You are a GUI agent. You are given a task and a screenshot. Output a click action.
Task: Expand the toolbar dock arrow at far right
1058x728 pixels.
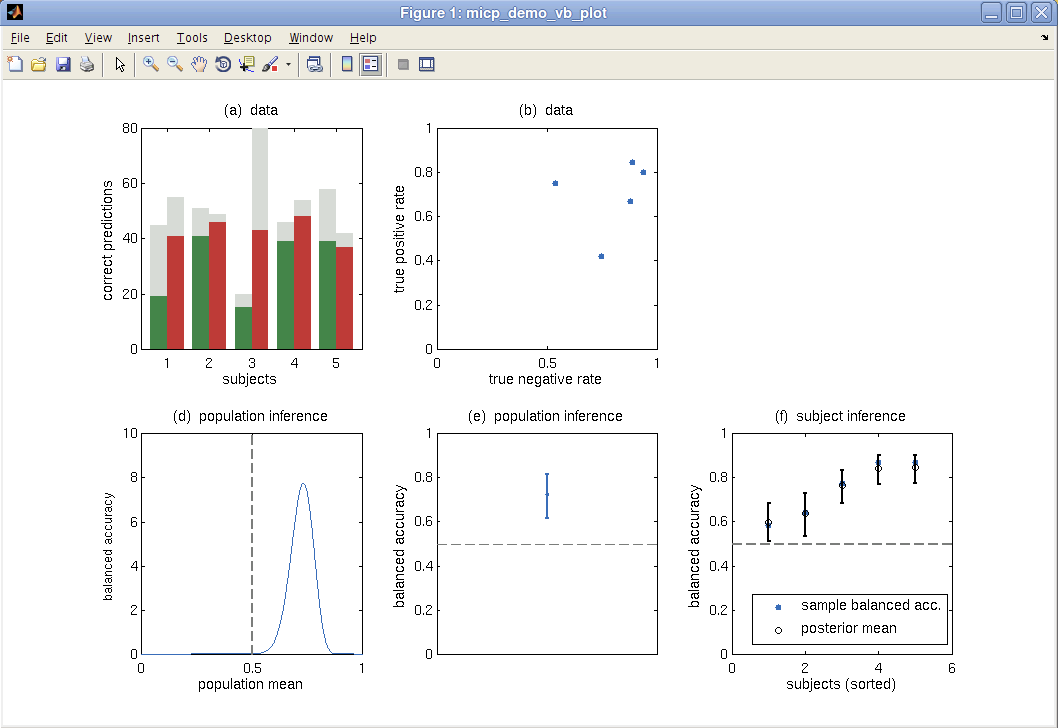coord(1045,38)
